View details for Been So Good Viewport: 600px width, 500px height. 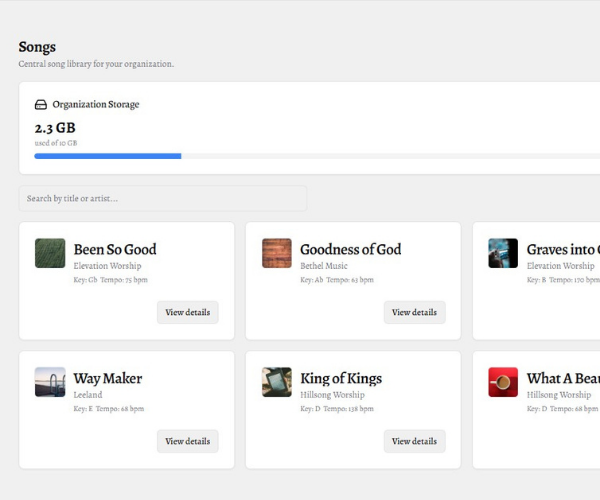[188, 312]
